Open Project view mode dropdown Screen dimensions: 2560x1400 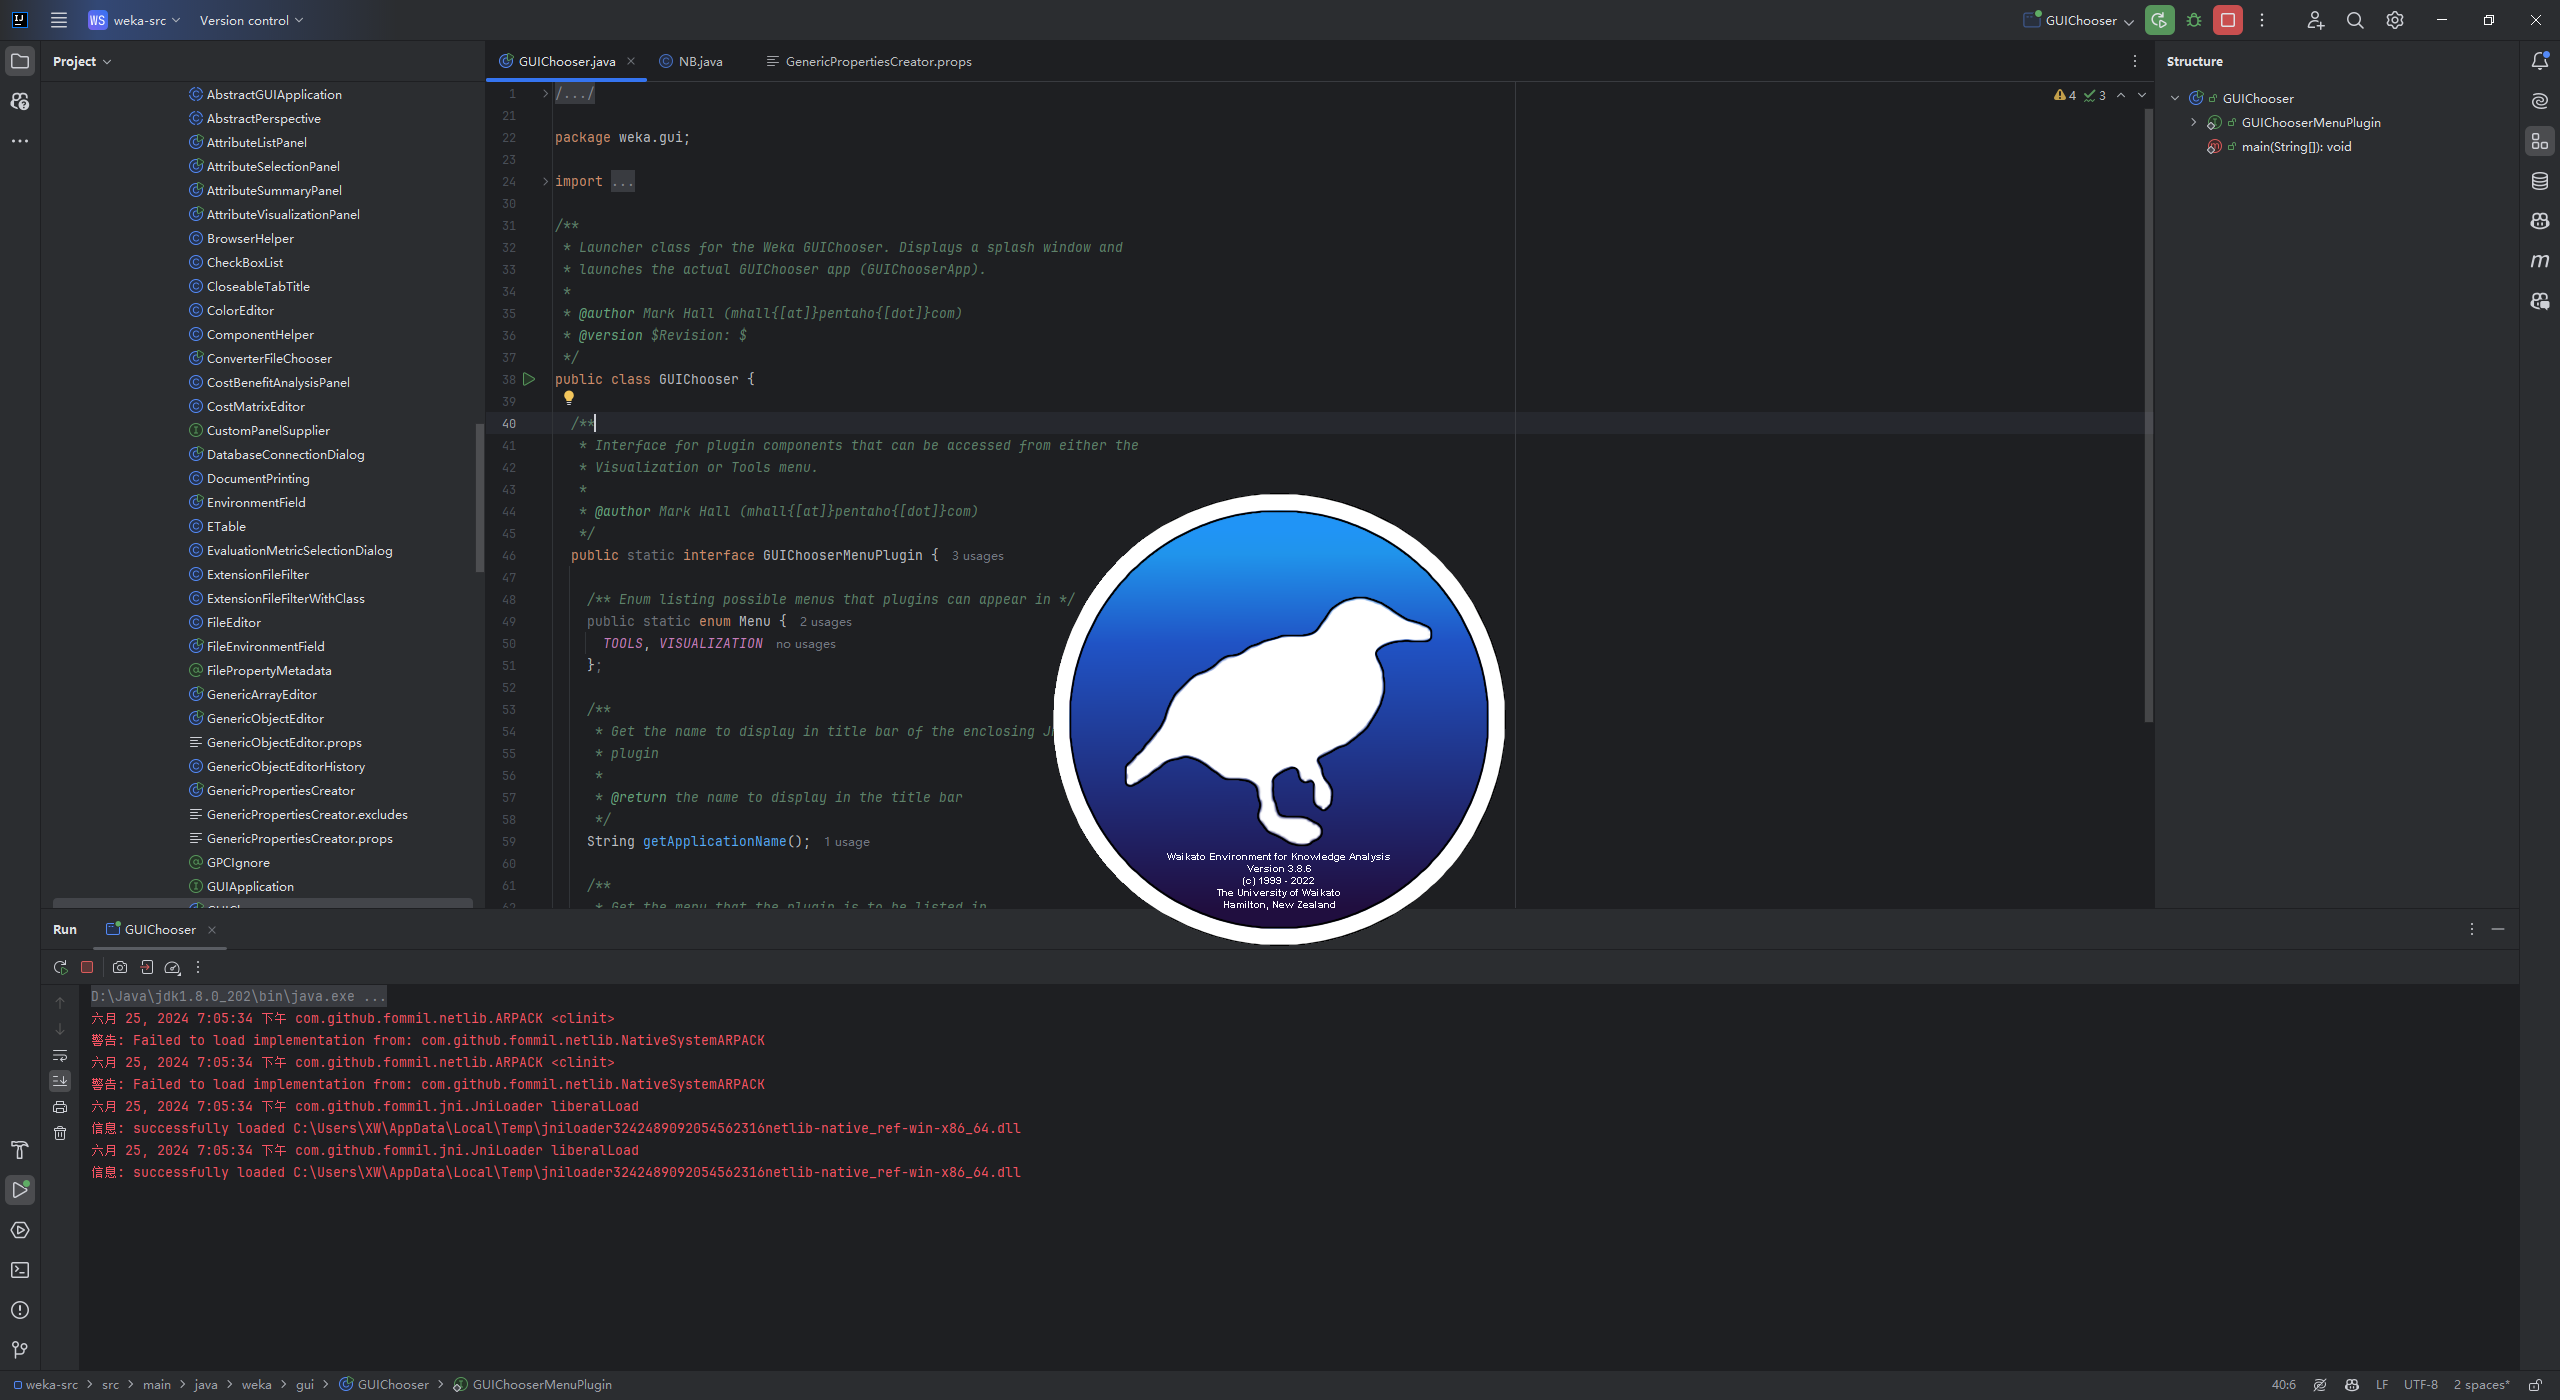pyautogui.click(x=82, y=61)
